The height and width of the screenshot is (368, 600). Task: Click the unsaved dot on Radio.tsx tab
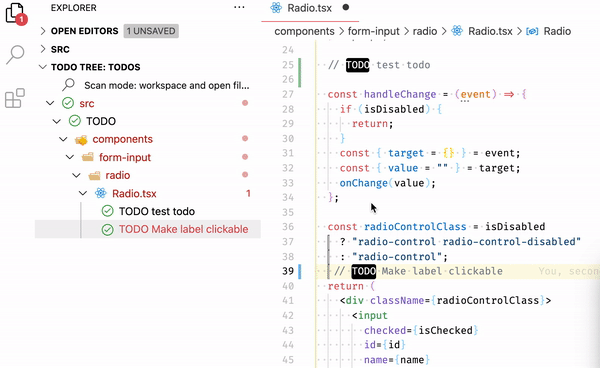pos(346,7)
